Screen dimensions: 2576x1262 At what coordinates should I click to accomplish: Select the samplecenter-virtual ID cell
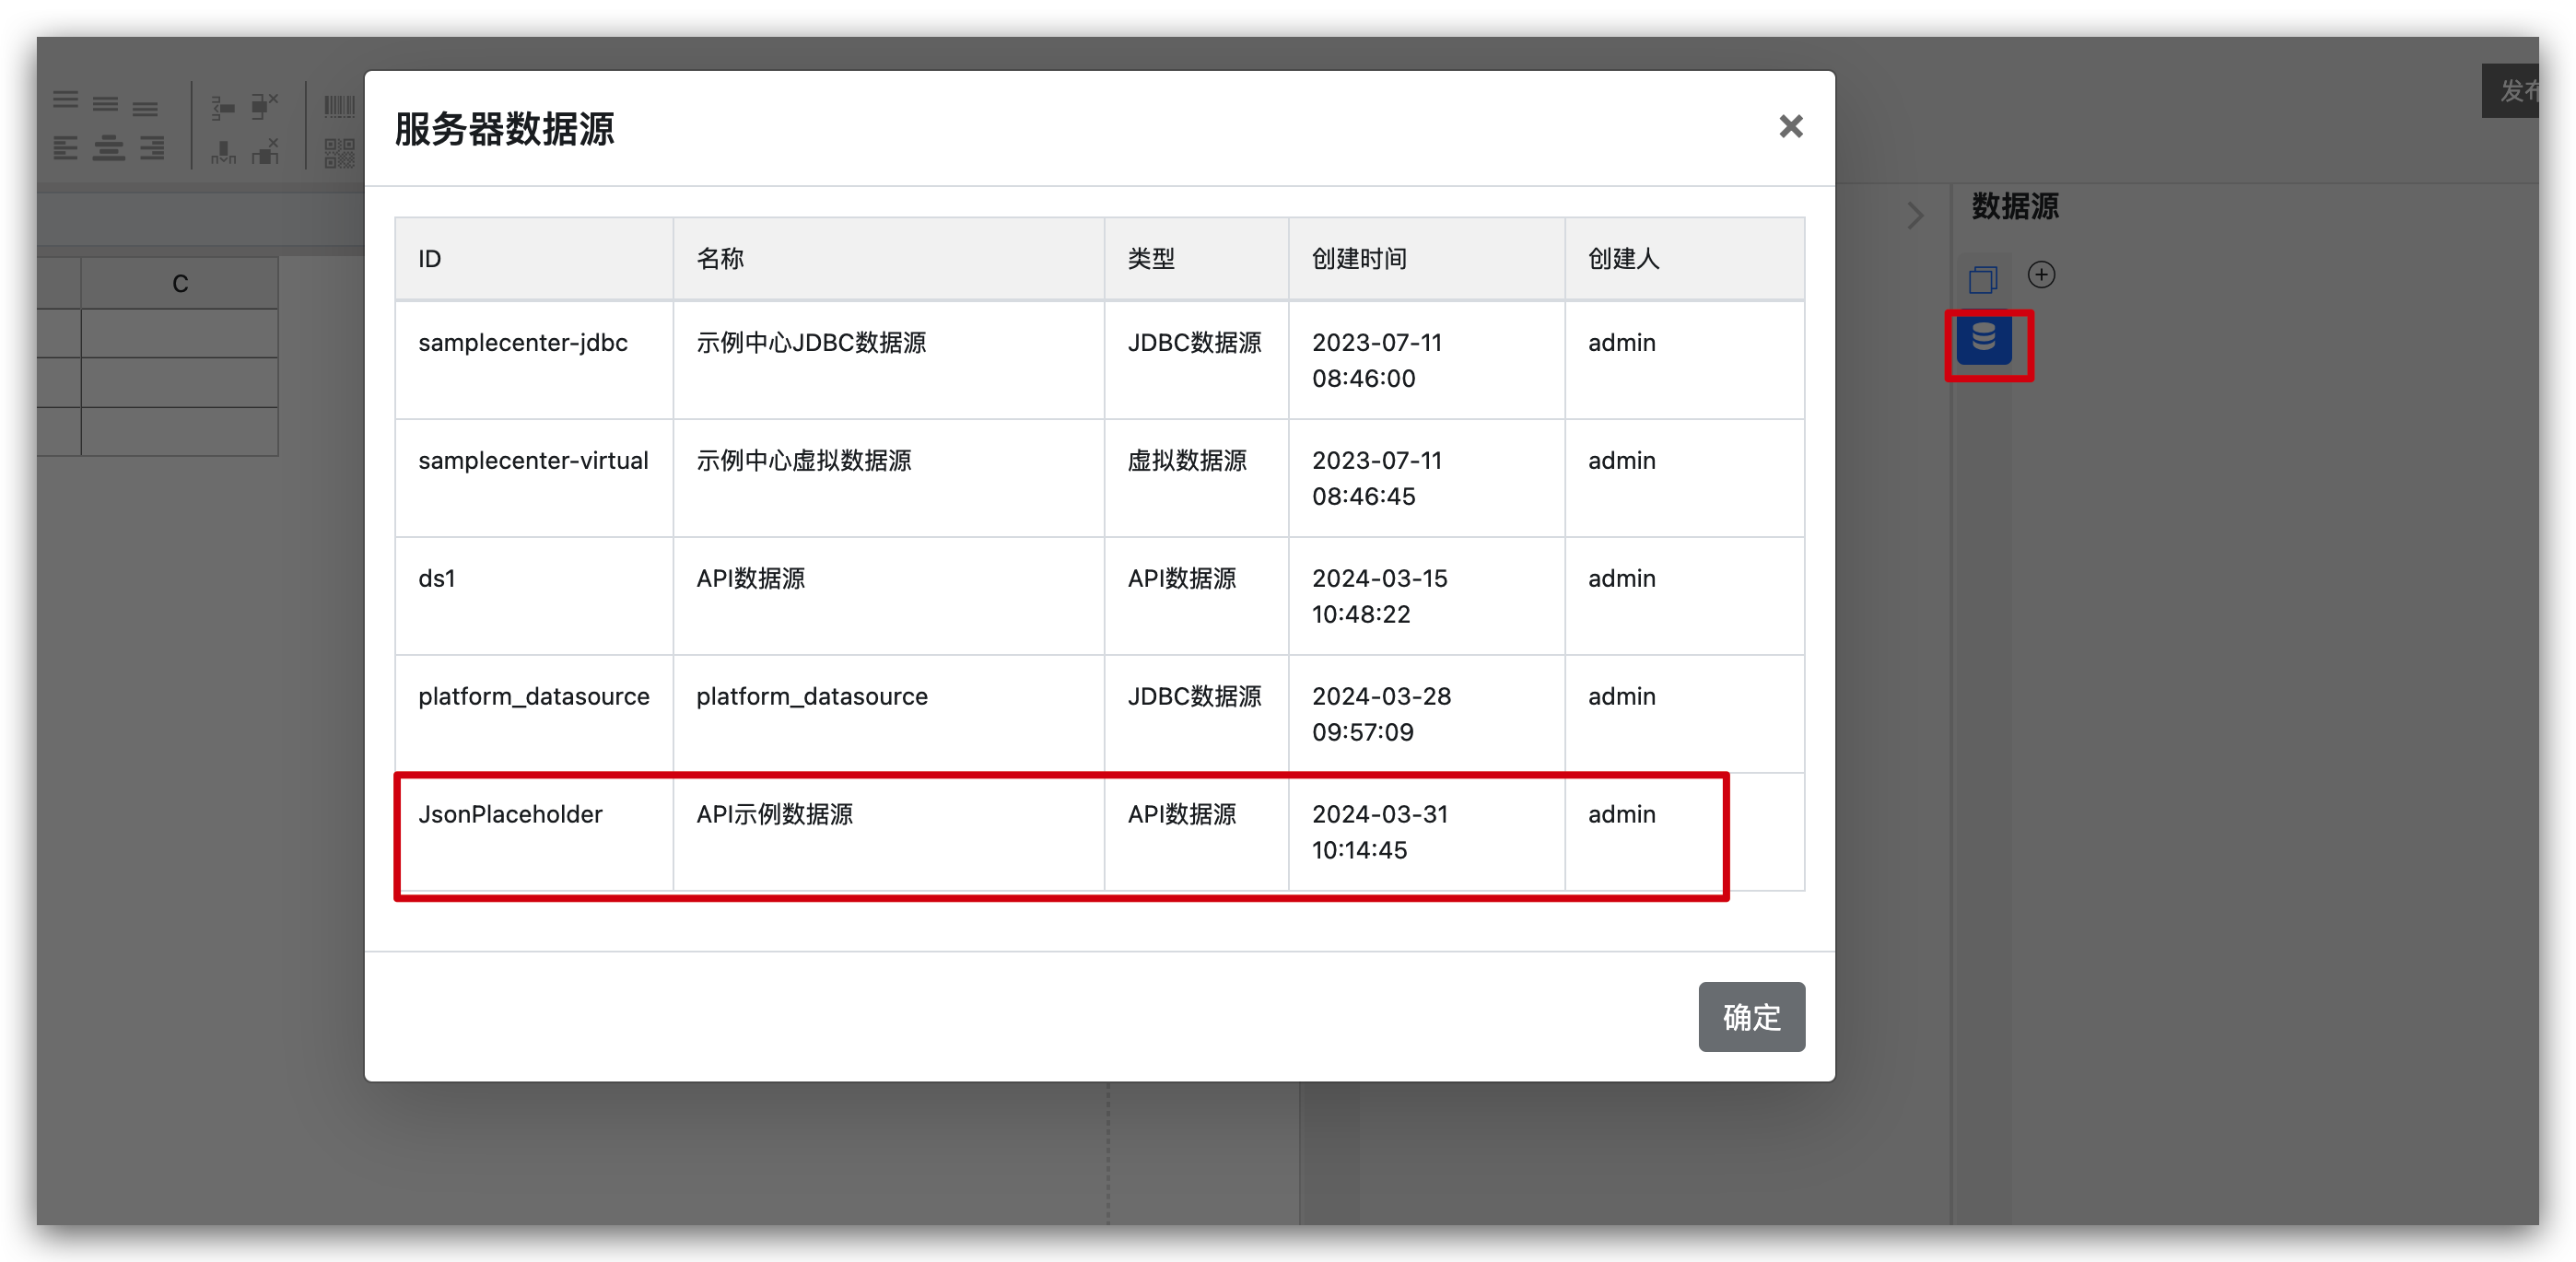point(534,477)
